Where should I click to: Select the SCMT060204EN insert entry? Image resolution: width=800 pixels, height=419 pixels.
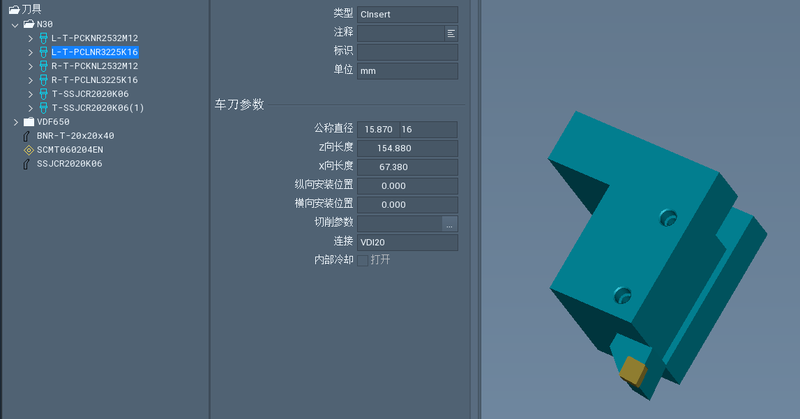70,150
